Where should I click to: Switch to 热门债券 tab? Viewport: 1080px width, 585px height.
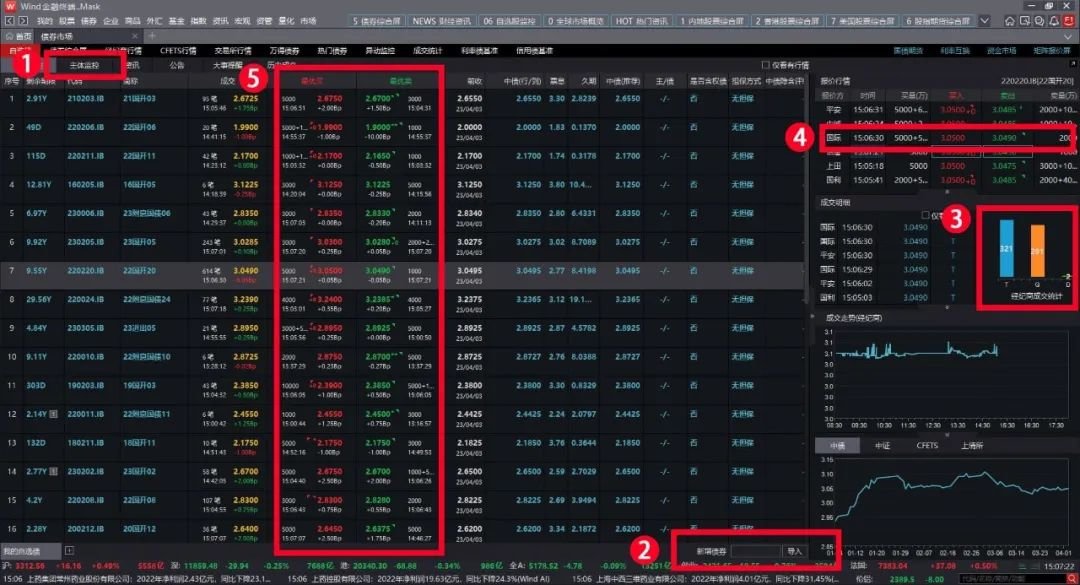[x=332, y=50]
